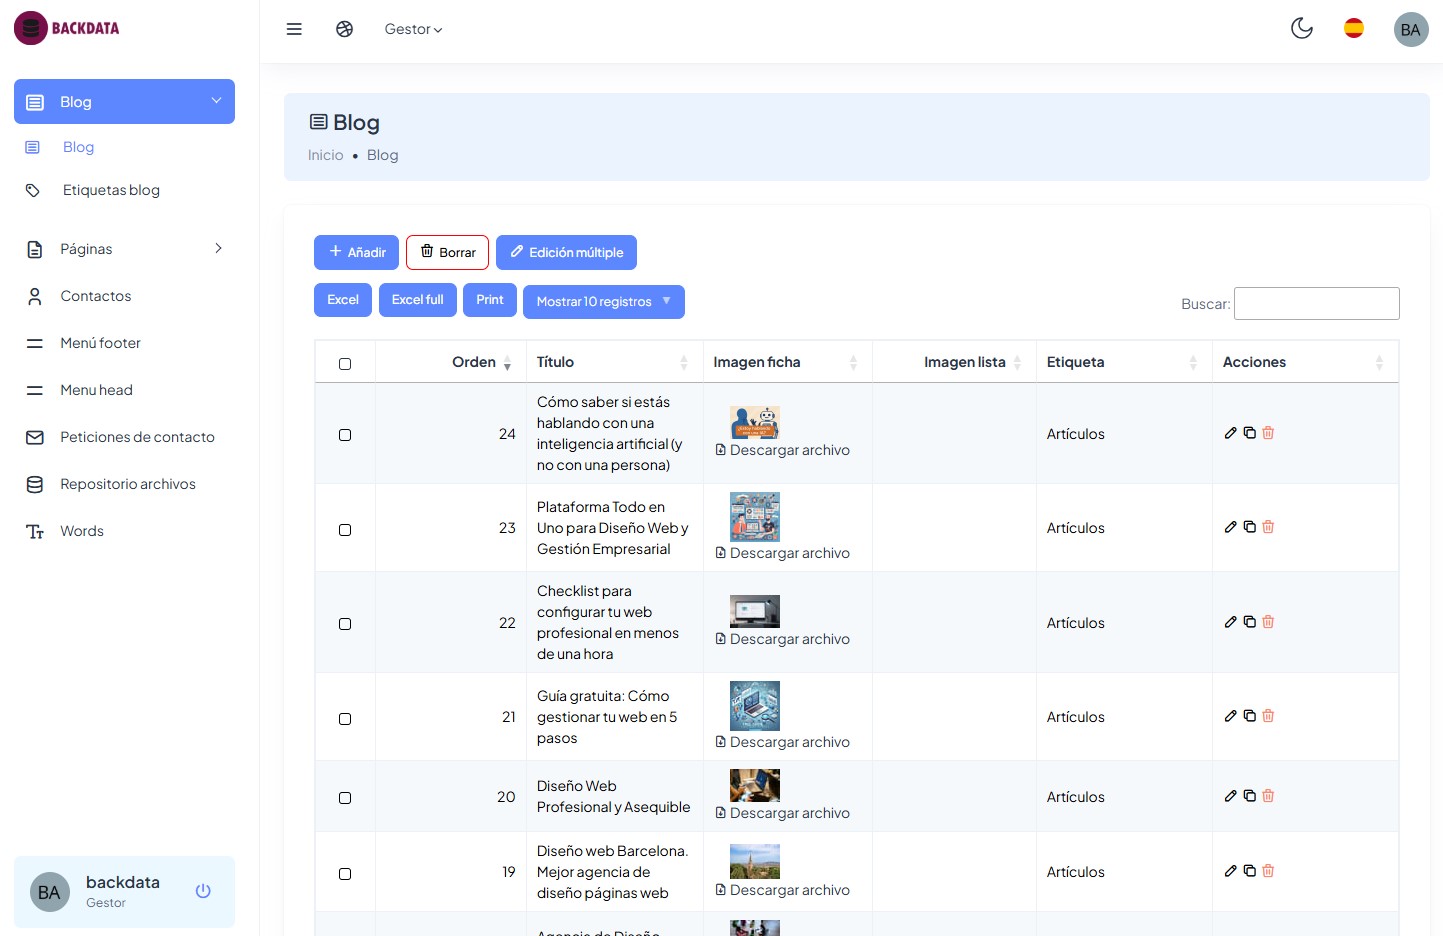1443x936 pixels.
Task: Edit the post with order 19
Action: (1231, 871)
